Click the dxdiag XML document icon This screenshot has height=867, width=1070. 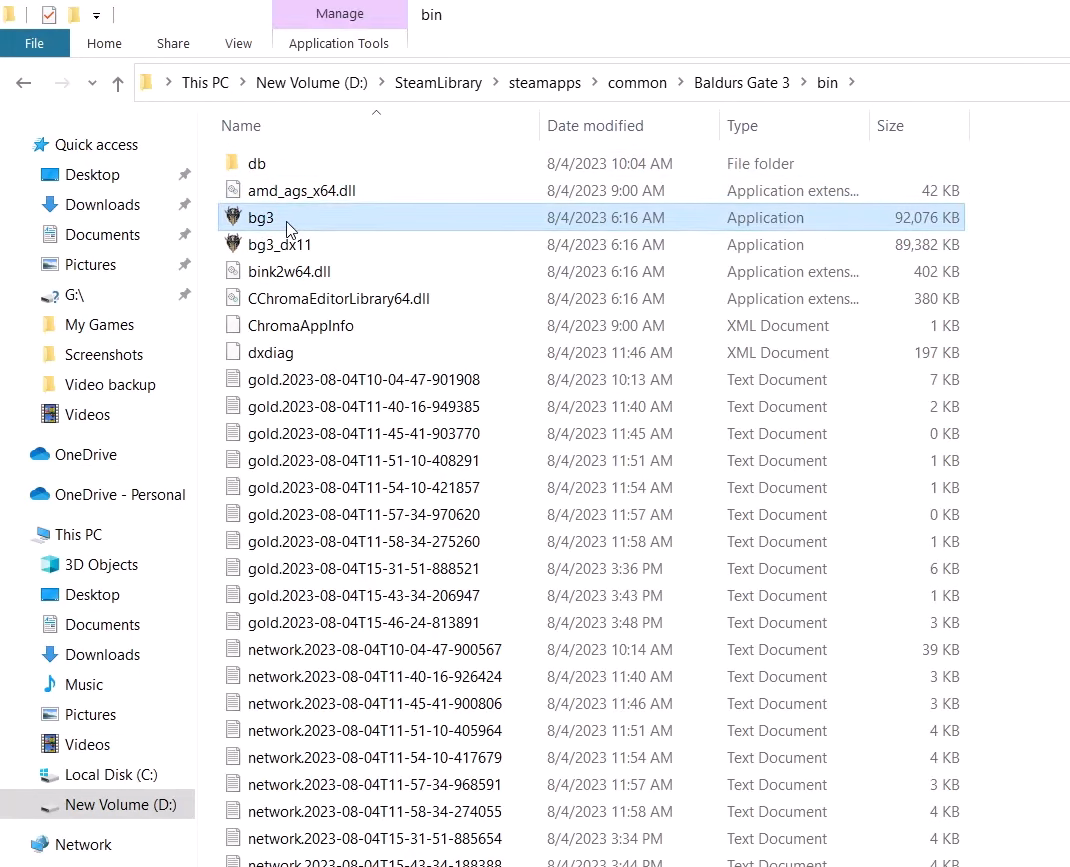(233, 352)
